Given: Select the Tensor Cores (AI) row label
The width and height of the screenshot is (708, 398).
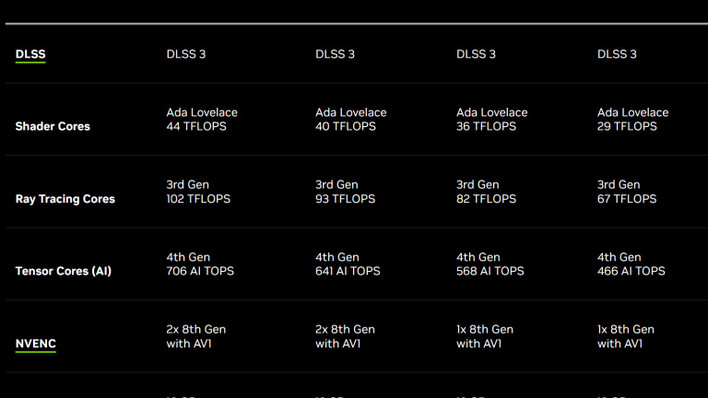Looking at the screenshot, I should coord(63,271).
